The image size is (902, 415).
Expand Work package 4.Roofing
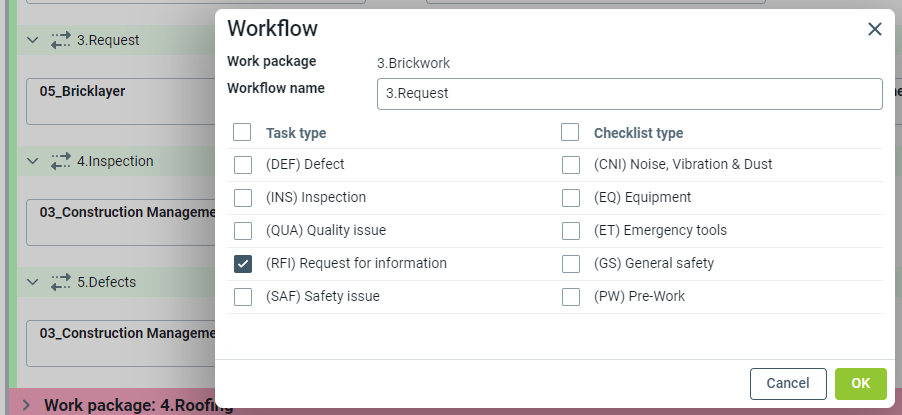pos(26,405)
